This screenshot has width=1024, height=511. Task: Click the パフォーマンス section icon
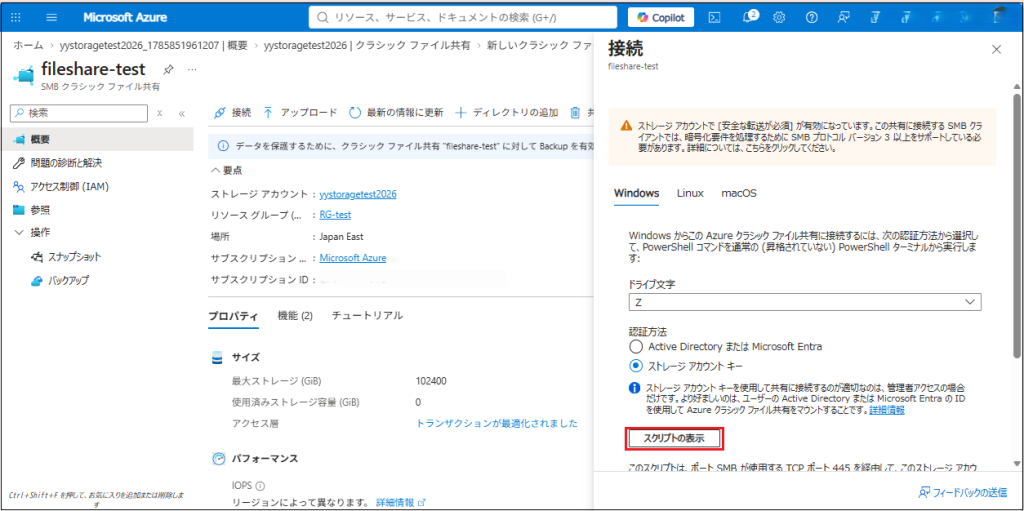218,458
